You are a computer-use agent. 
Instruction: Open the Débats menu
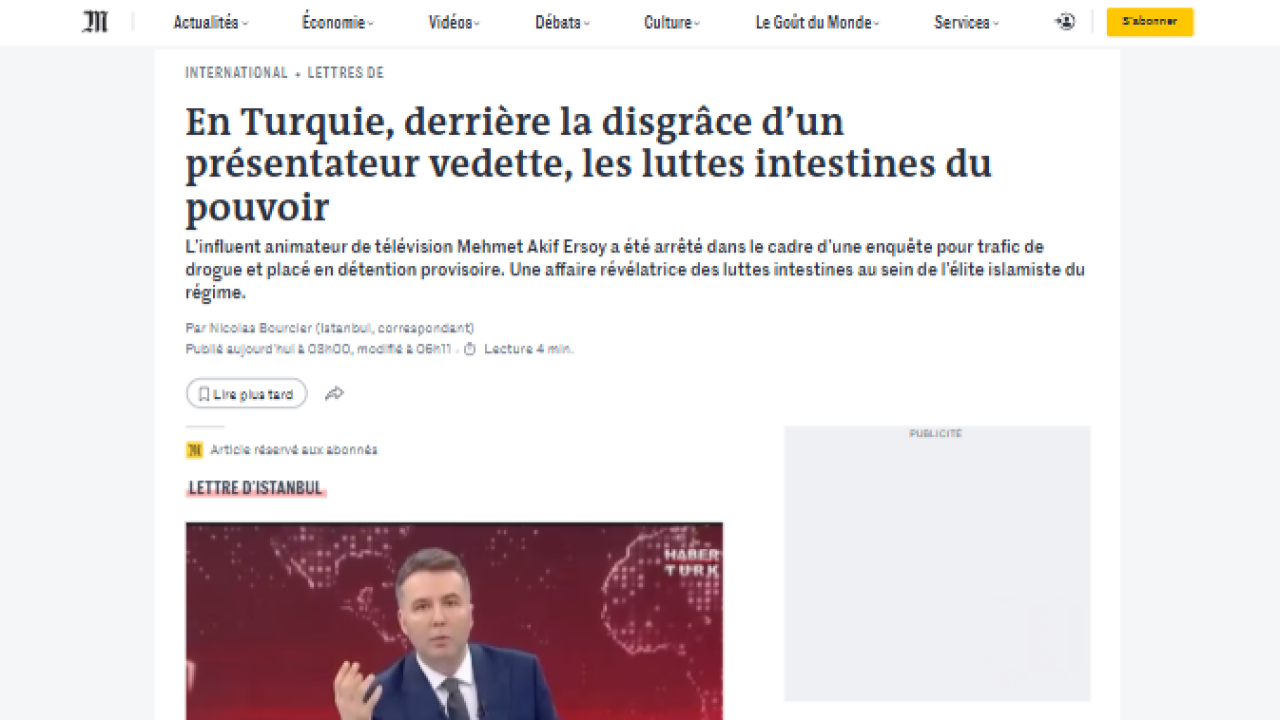[x=562, y=22]
